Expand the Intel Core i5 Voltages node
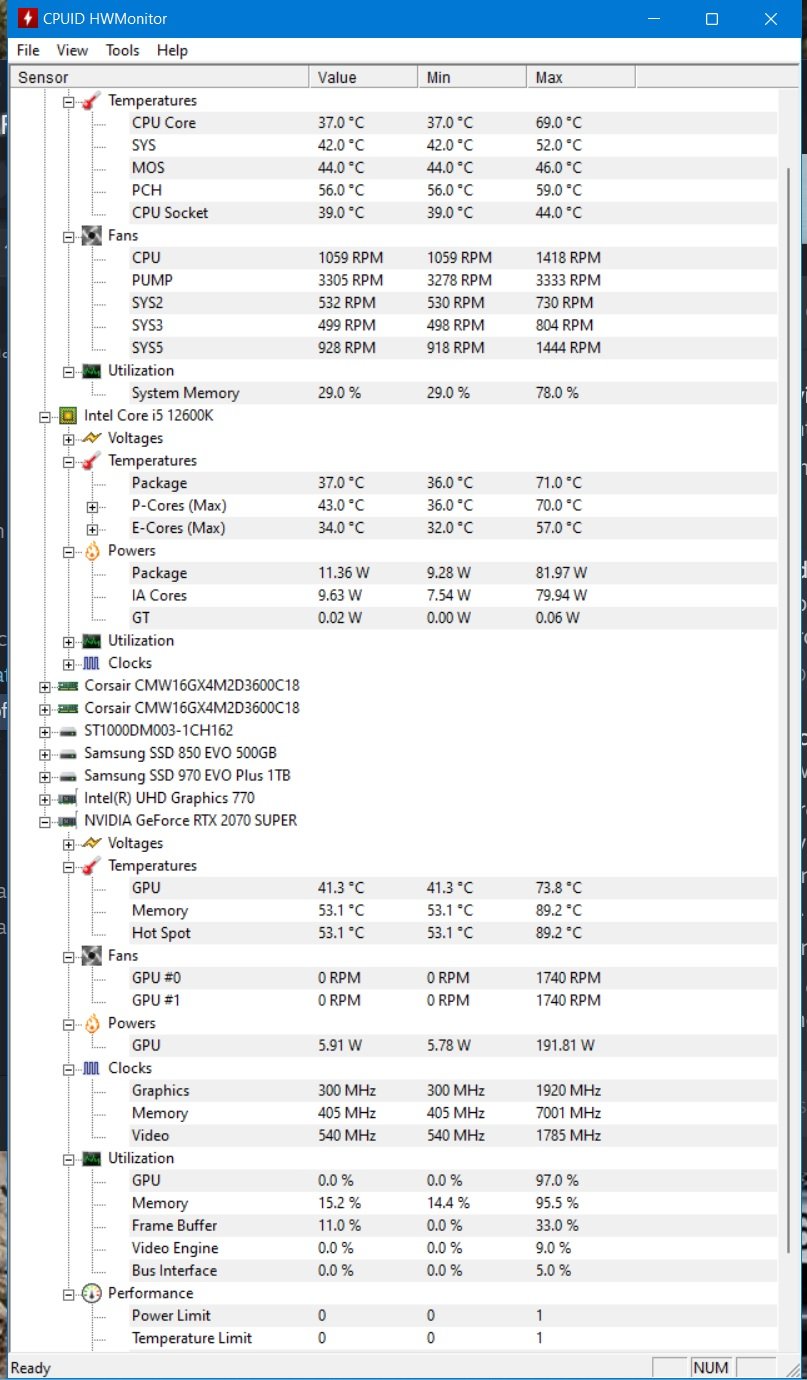Image resolution: width=807 pixels, height=1380 pixels. pos(69,439)
